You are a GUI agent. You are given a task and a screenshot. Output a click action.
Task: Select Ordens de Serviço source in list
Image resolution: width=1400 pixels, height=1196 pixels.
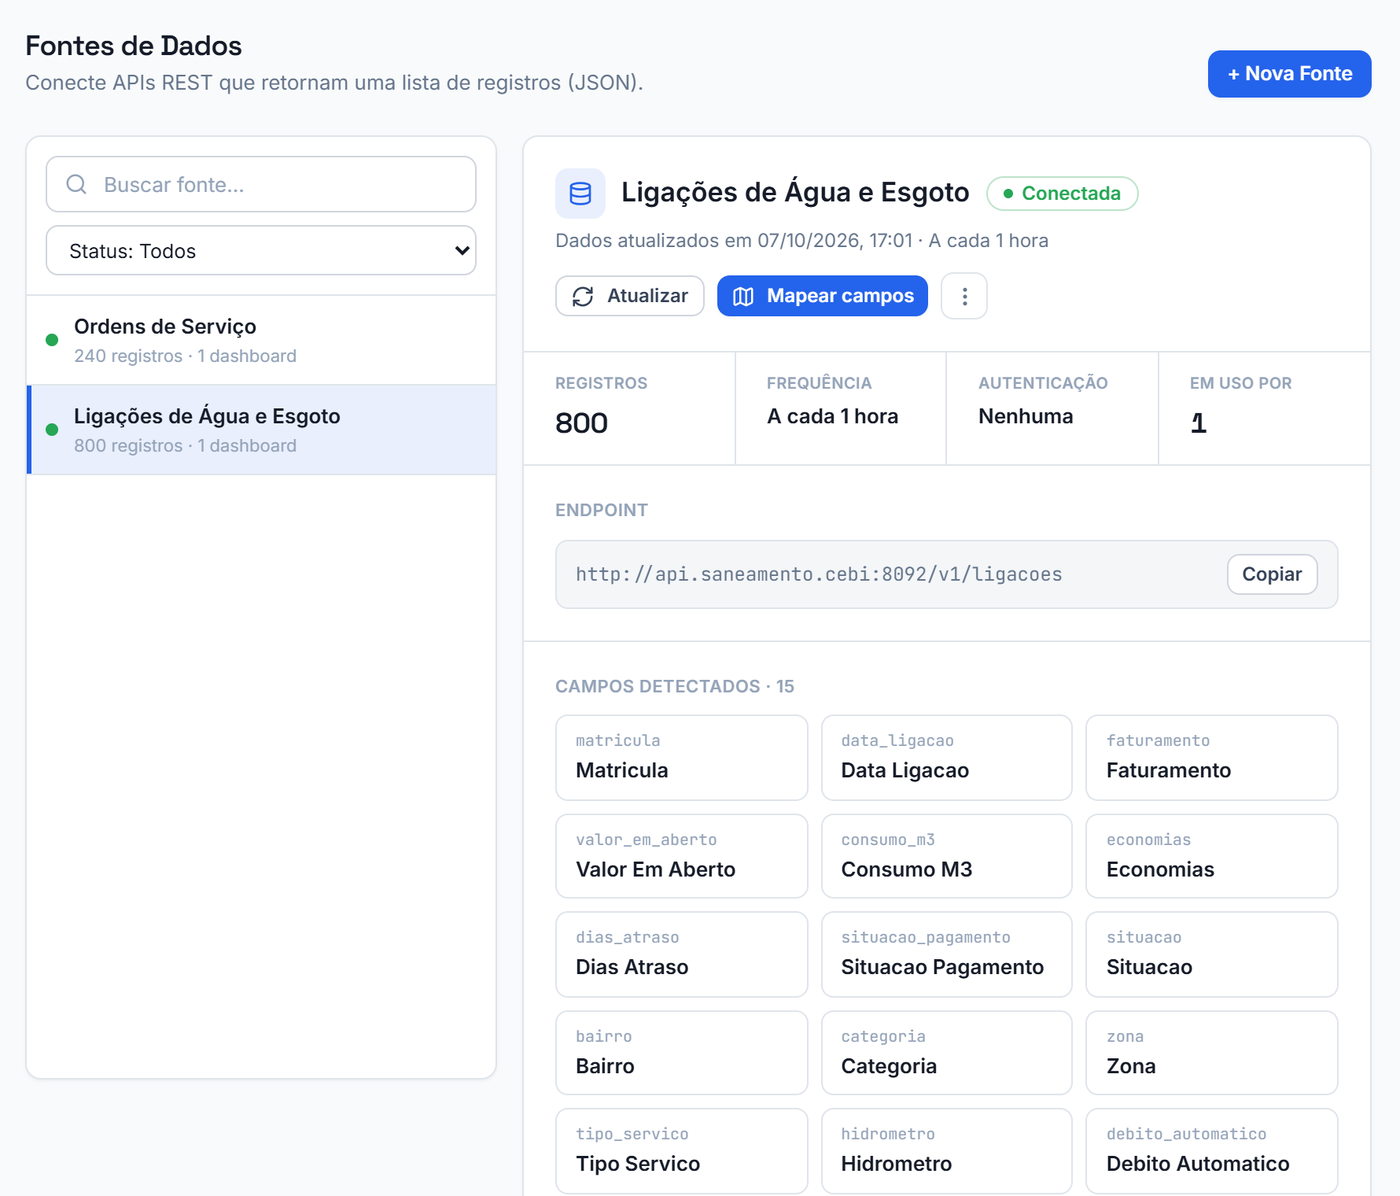point(261,340)
